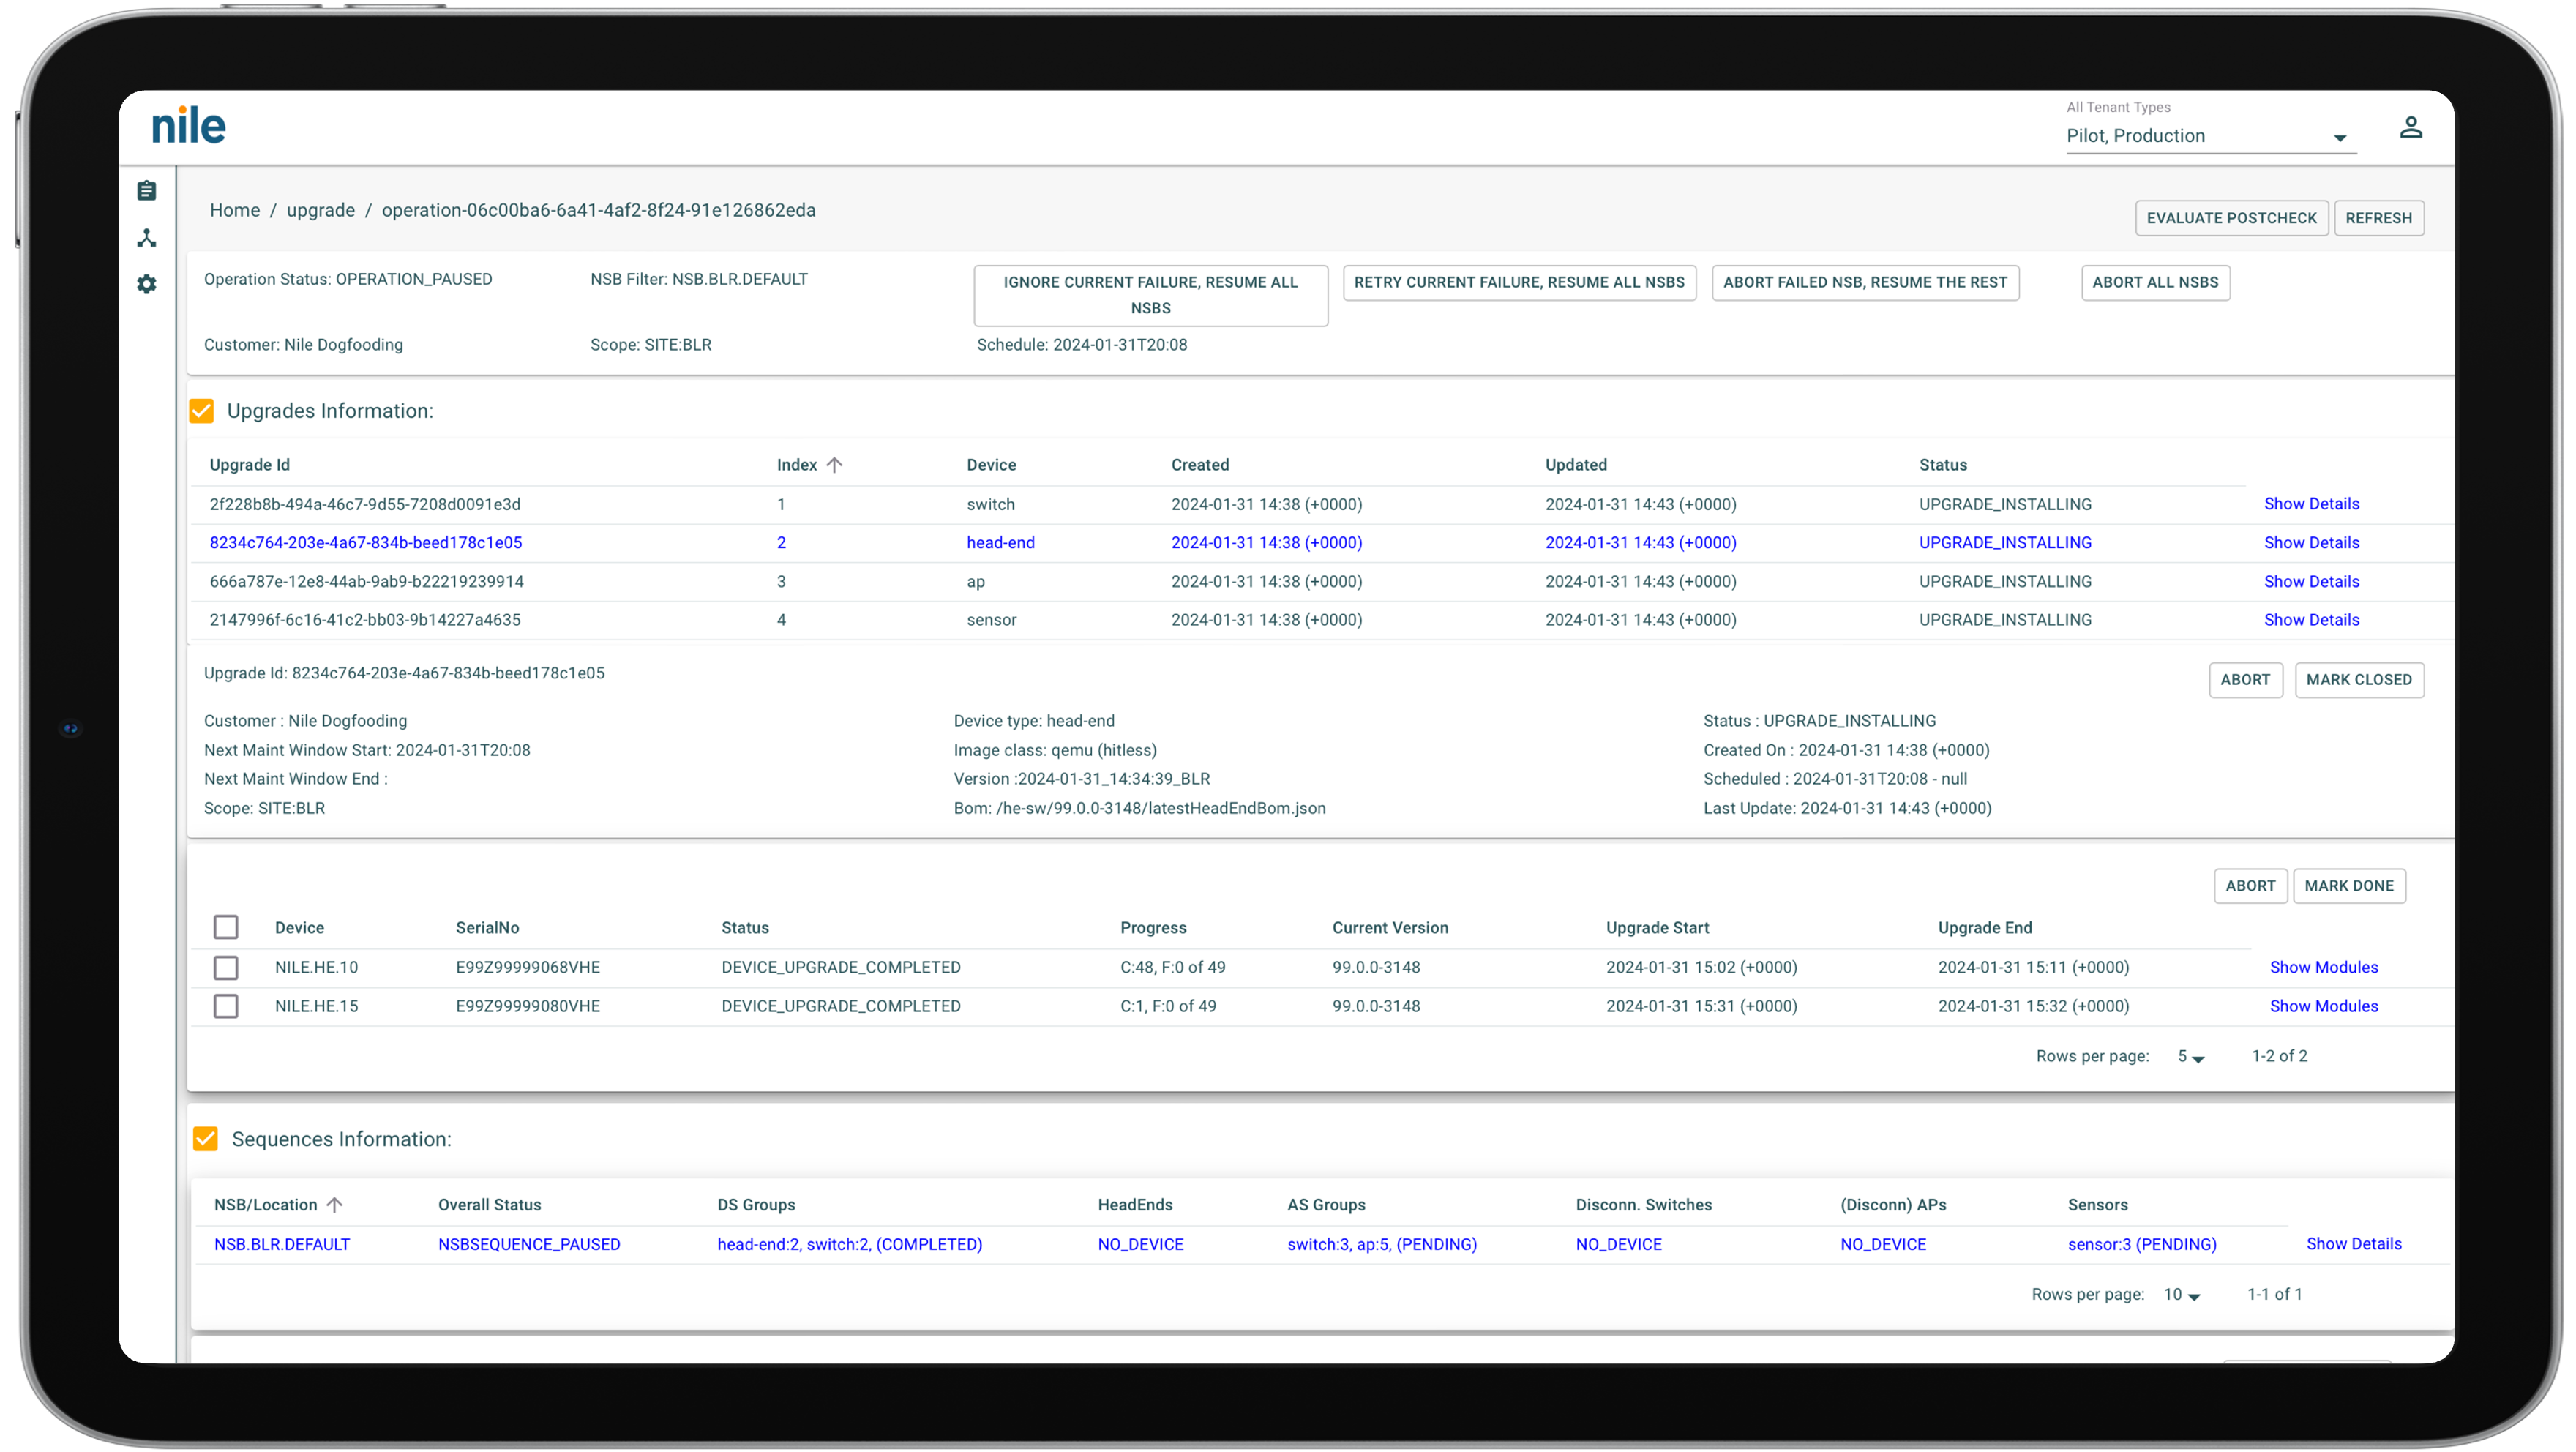Click Mark Done button
The width and height of the screenshot is (2576, 1452).
pos(2349,886)
